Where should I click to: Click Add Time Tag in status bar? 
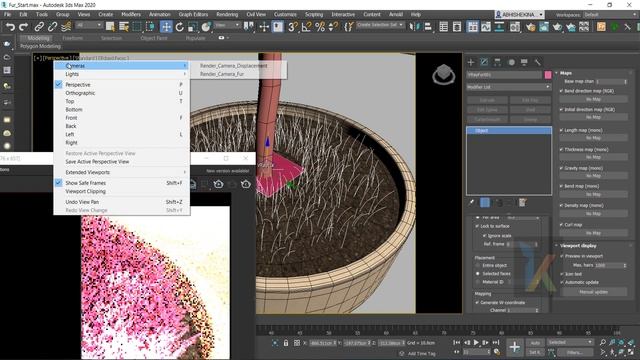[x=422, y=353]
